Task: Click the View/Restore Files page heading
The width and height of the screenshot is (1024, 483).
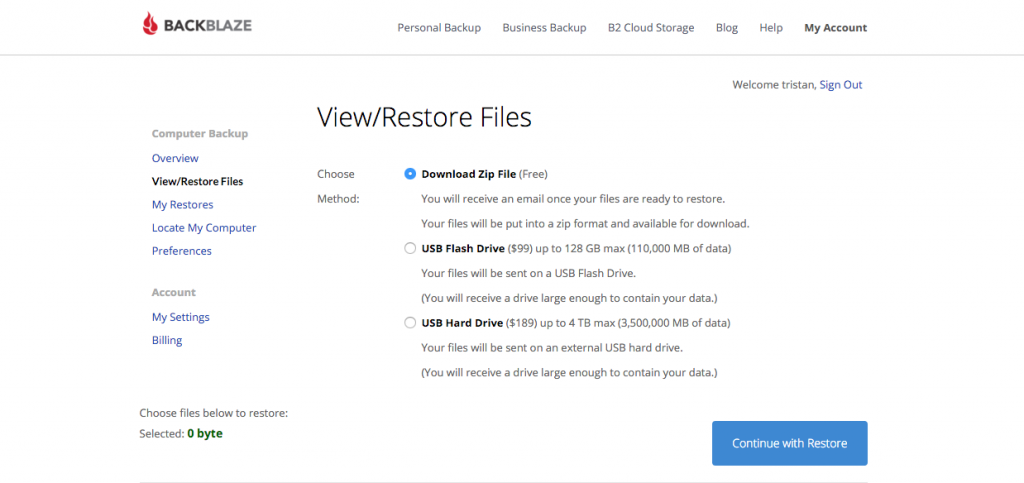Action: coord(424,117)
